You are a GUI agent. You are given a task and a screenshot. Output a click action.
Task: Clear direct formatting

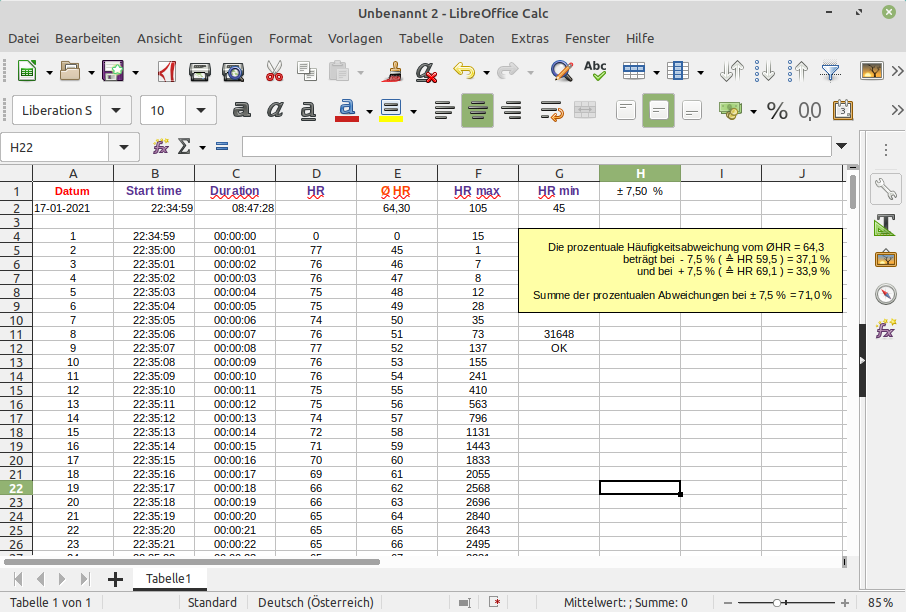click(426, 72)
